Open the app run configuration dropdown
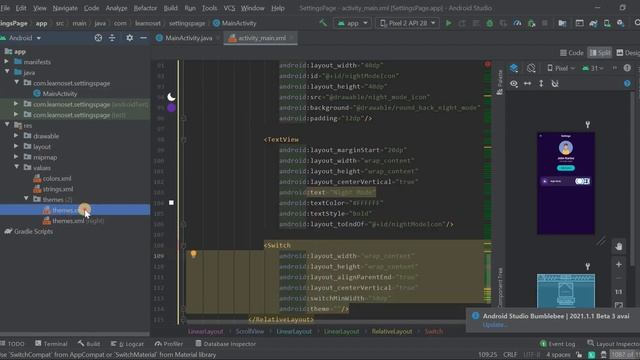Viewport: 640px width, 360px height. pos(352,23)
